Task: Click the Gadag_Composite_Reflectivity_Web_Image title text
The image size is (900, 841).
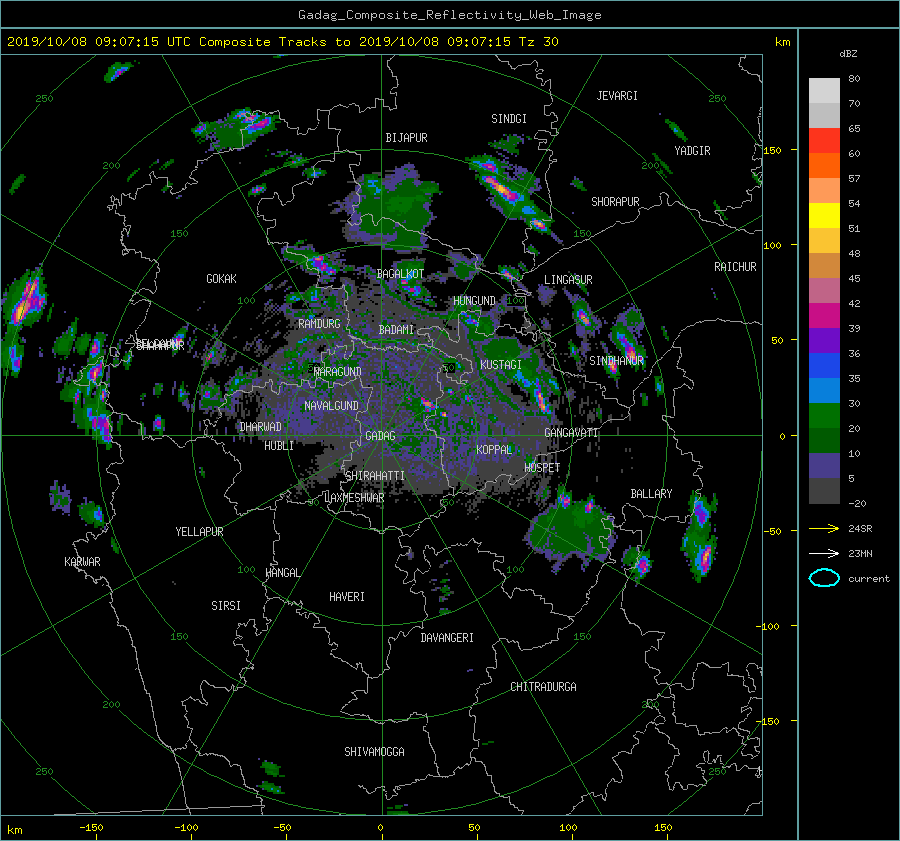Action: pyautogui.click(x=449, y=15)
